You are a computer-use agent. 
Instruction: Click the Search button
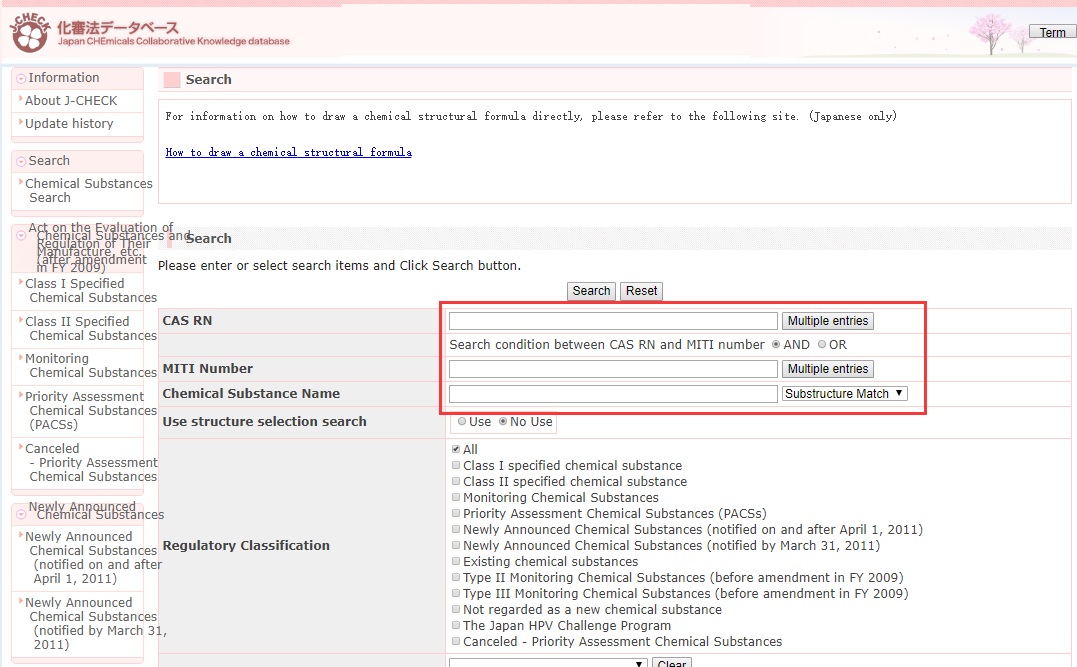(x=591, y=291)
